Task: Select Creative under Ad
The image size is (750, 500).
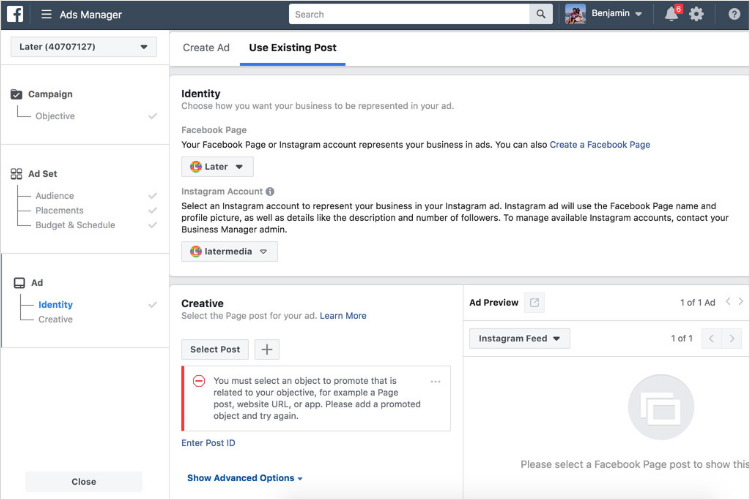Action: click(x=55, y=319)
